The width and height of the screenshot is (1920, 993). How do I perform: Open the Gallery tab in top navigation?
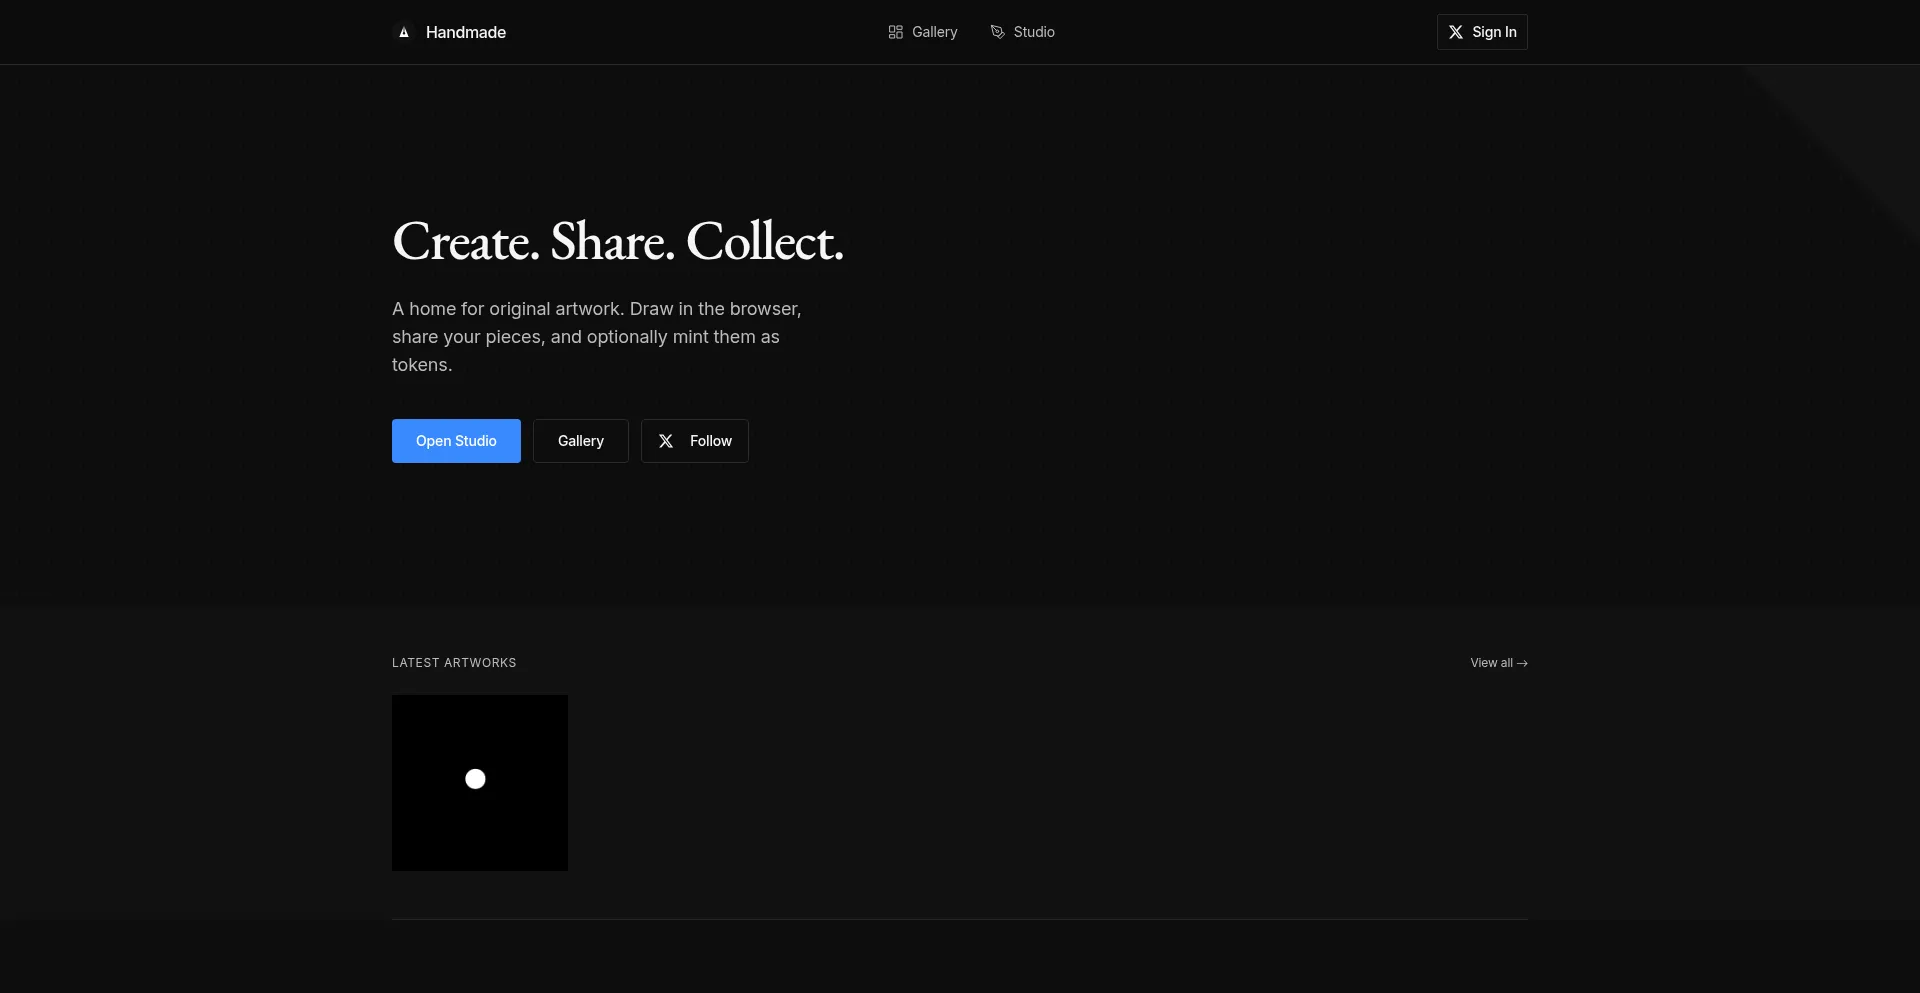[x=934, y=32]
